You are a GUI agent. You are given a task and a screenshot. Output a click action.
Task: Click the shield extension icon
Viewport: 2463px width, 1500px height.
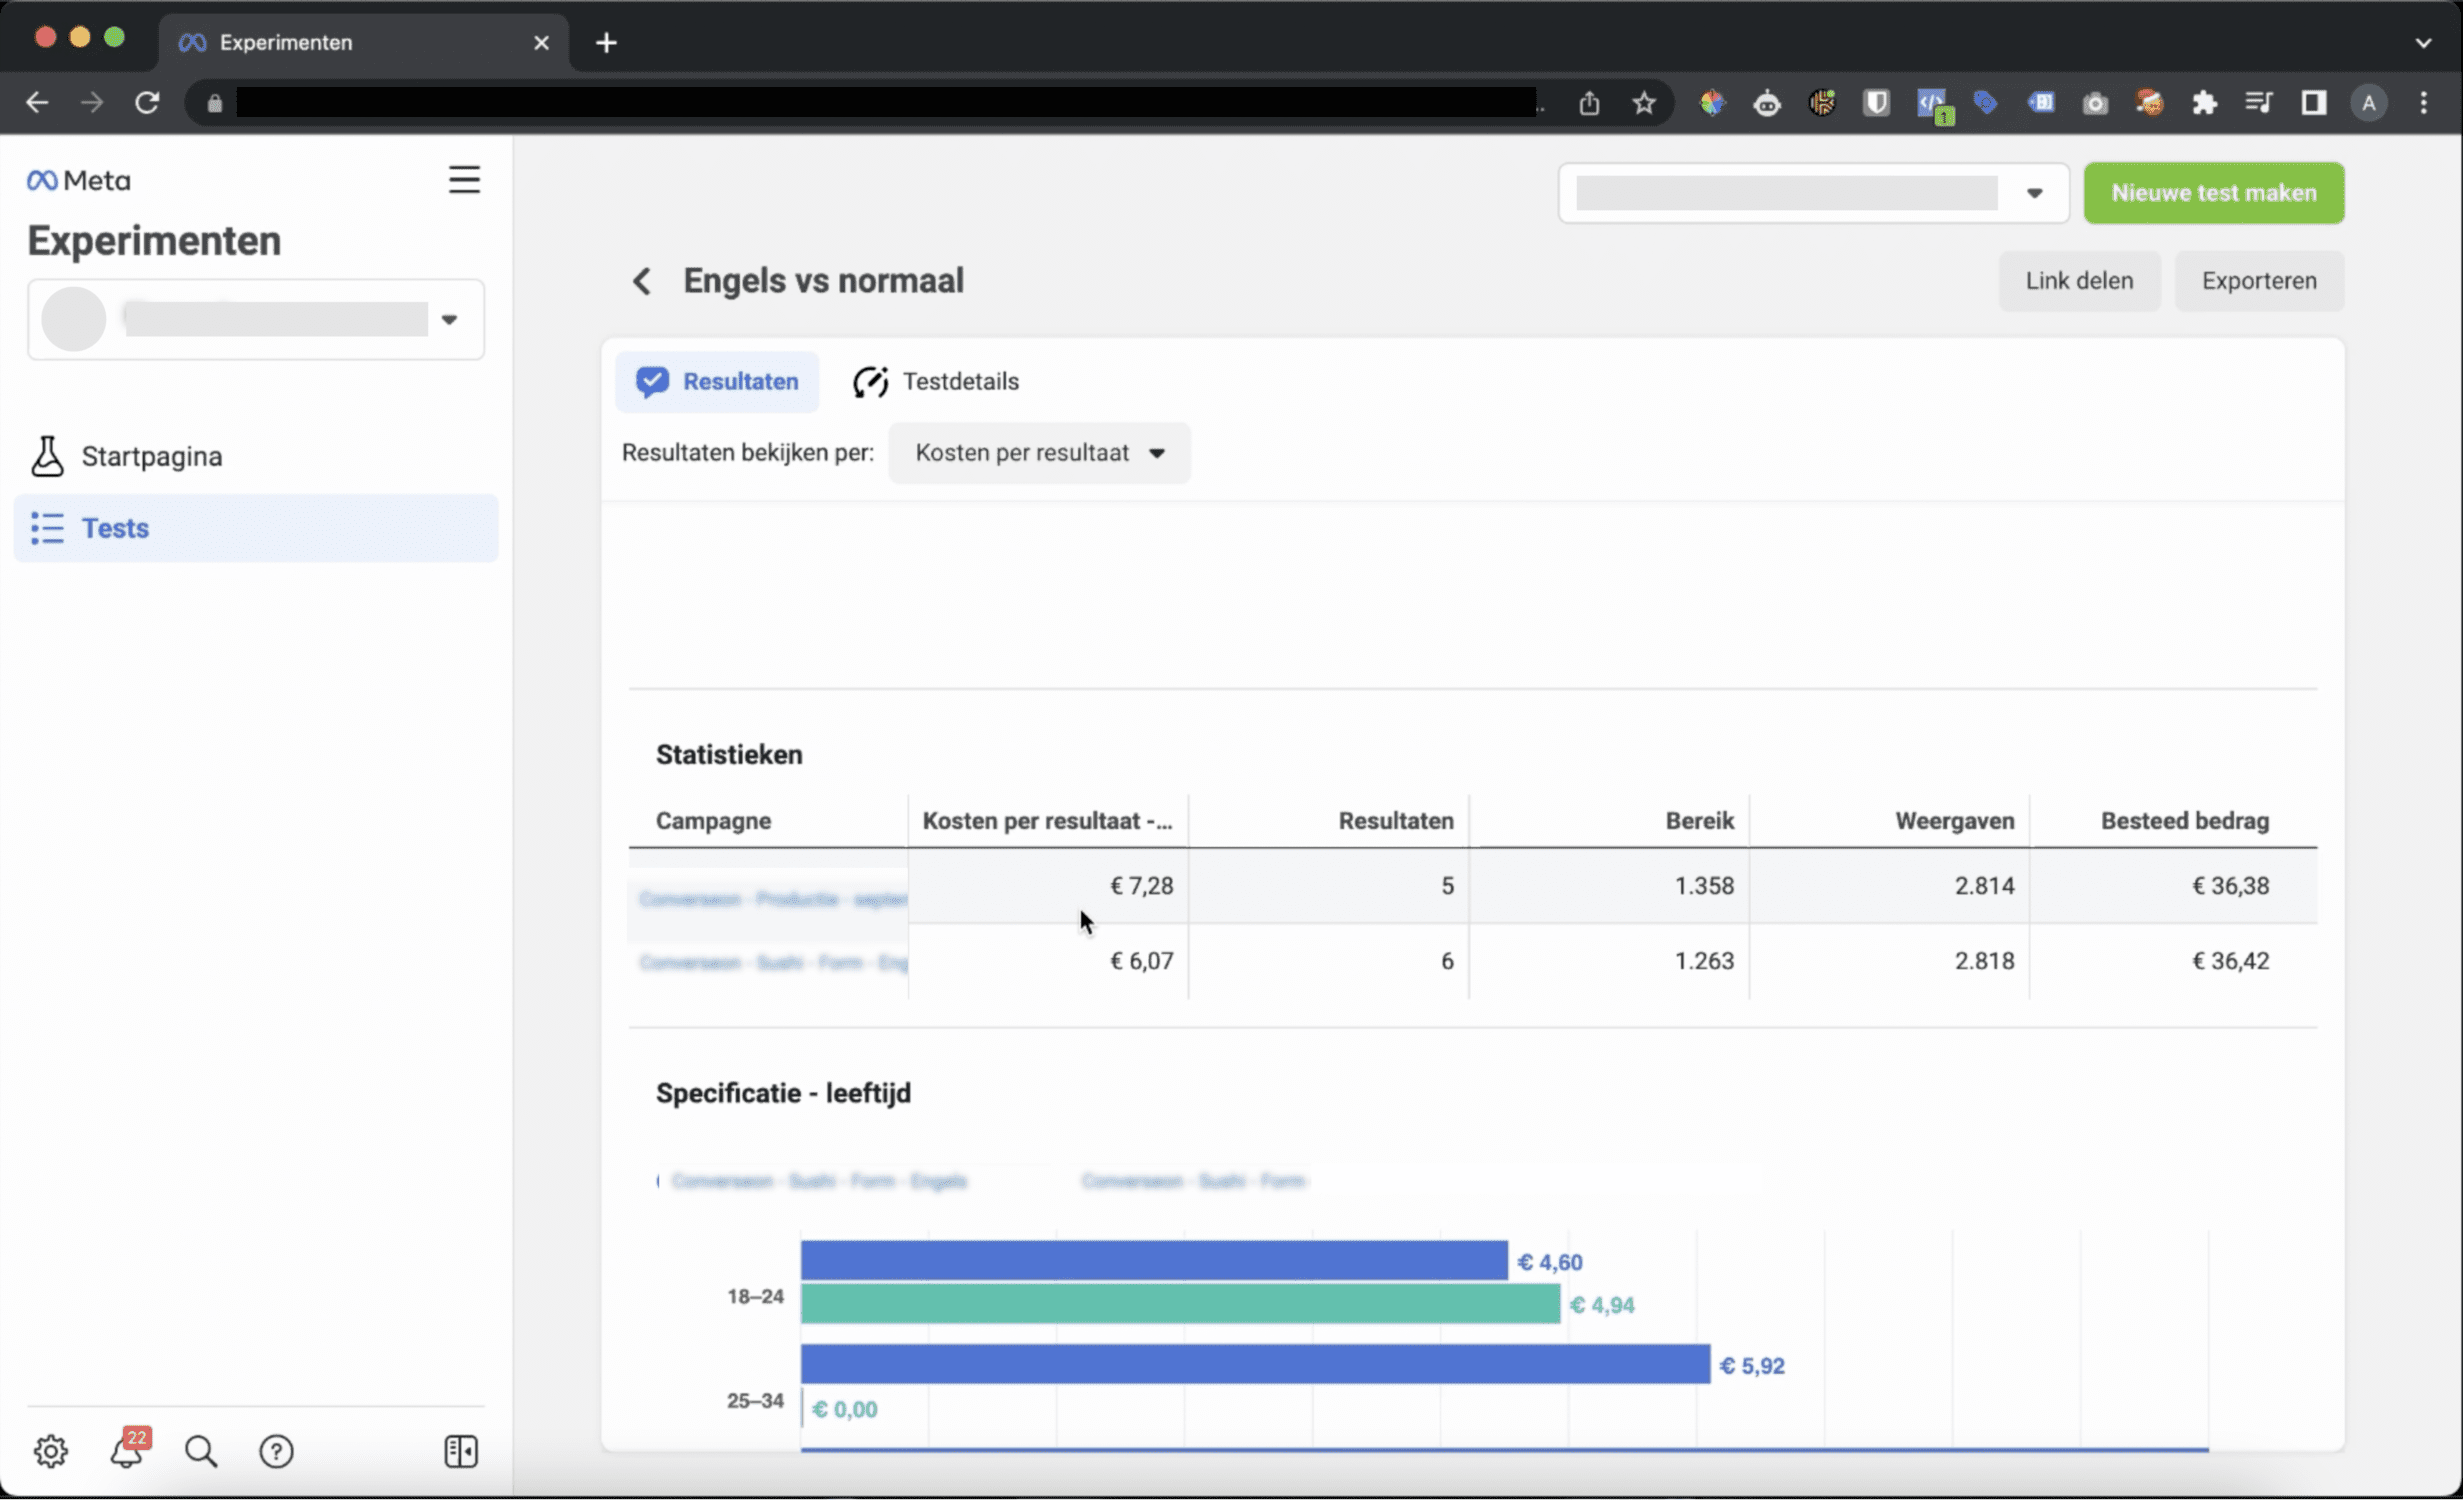click(x=1876, y=103)
